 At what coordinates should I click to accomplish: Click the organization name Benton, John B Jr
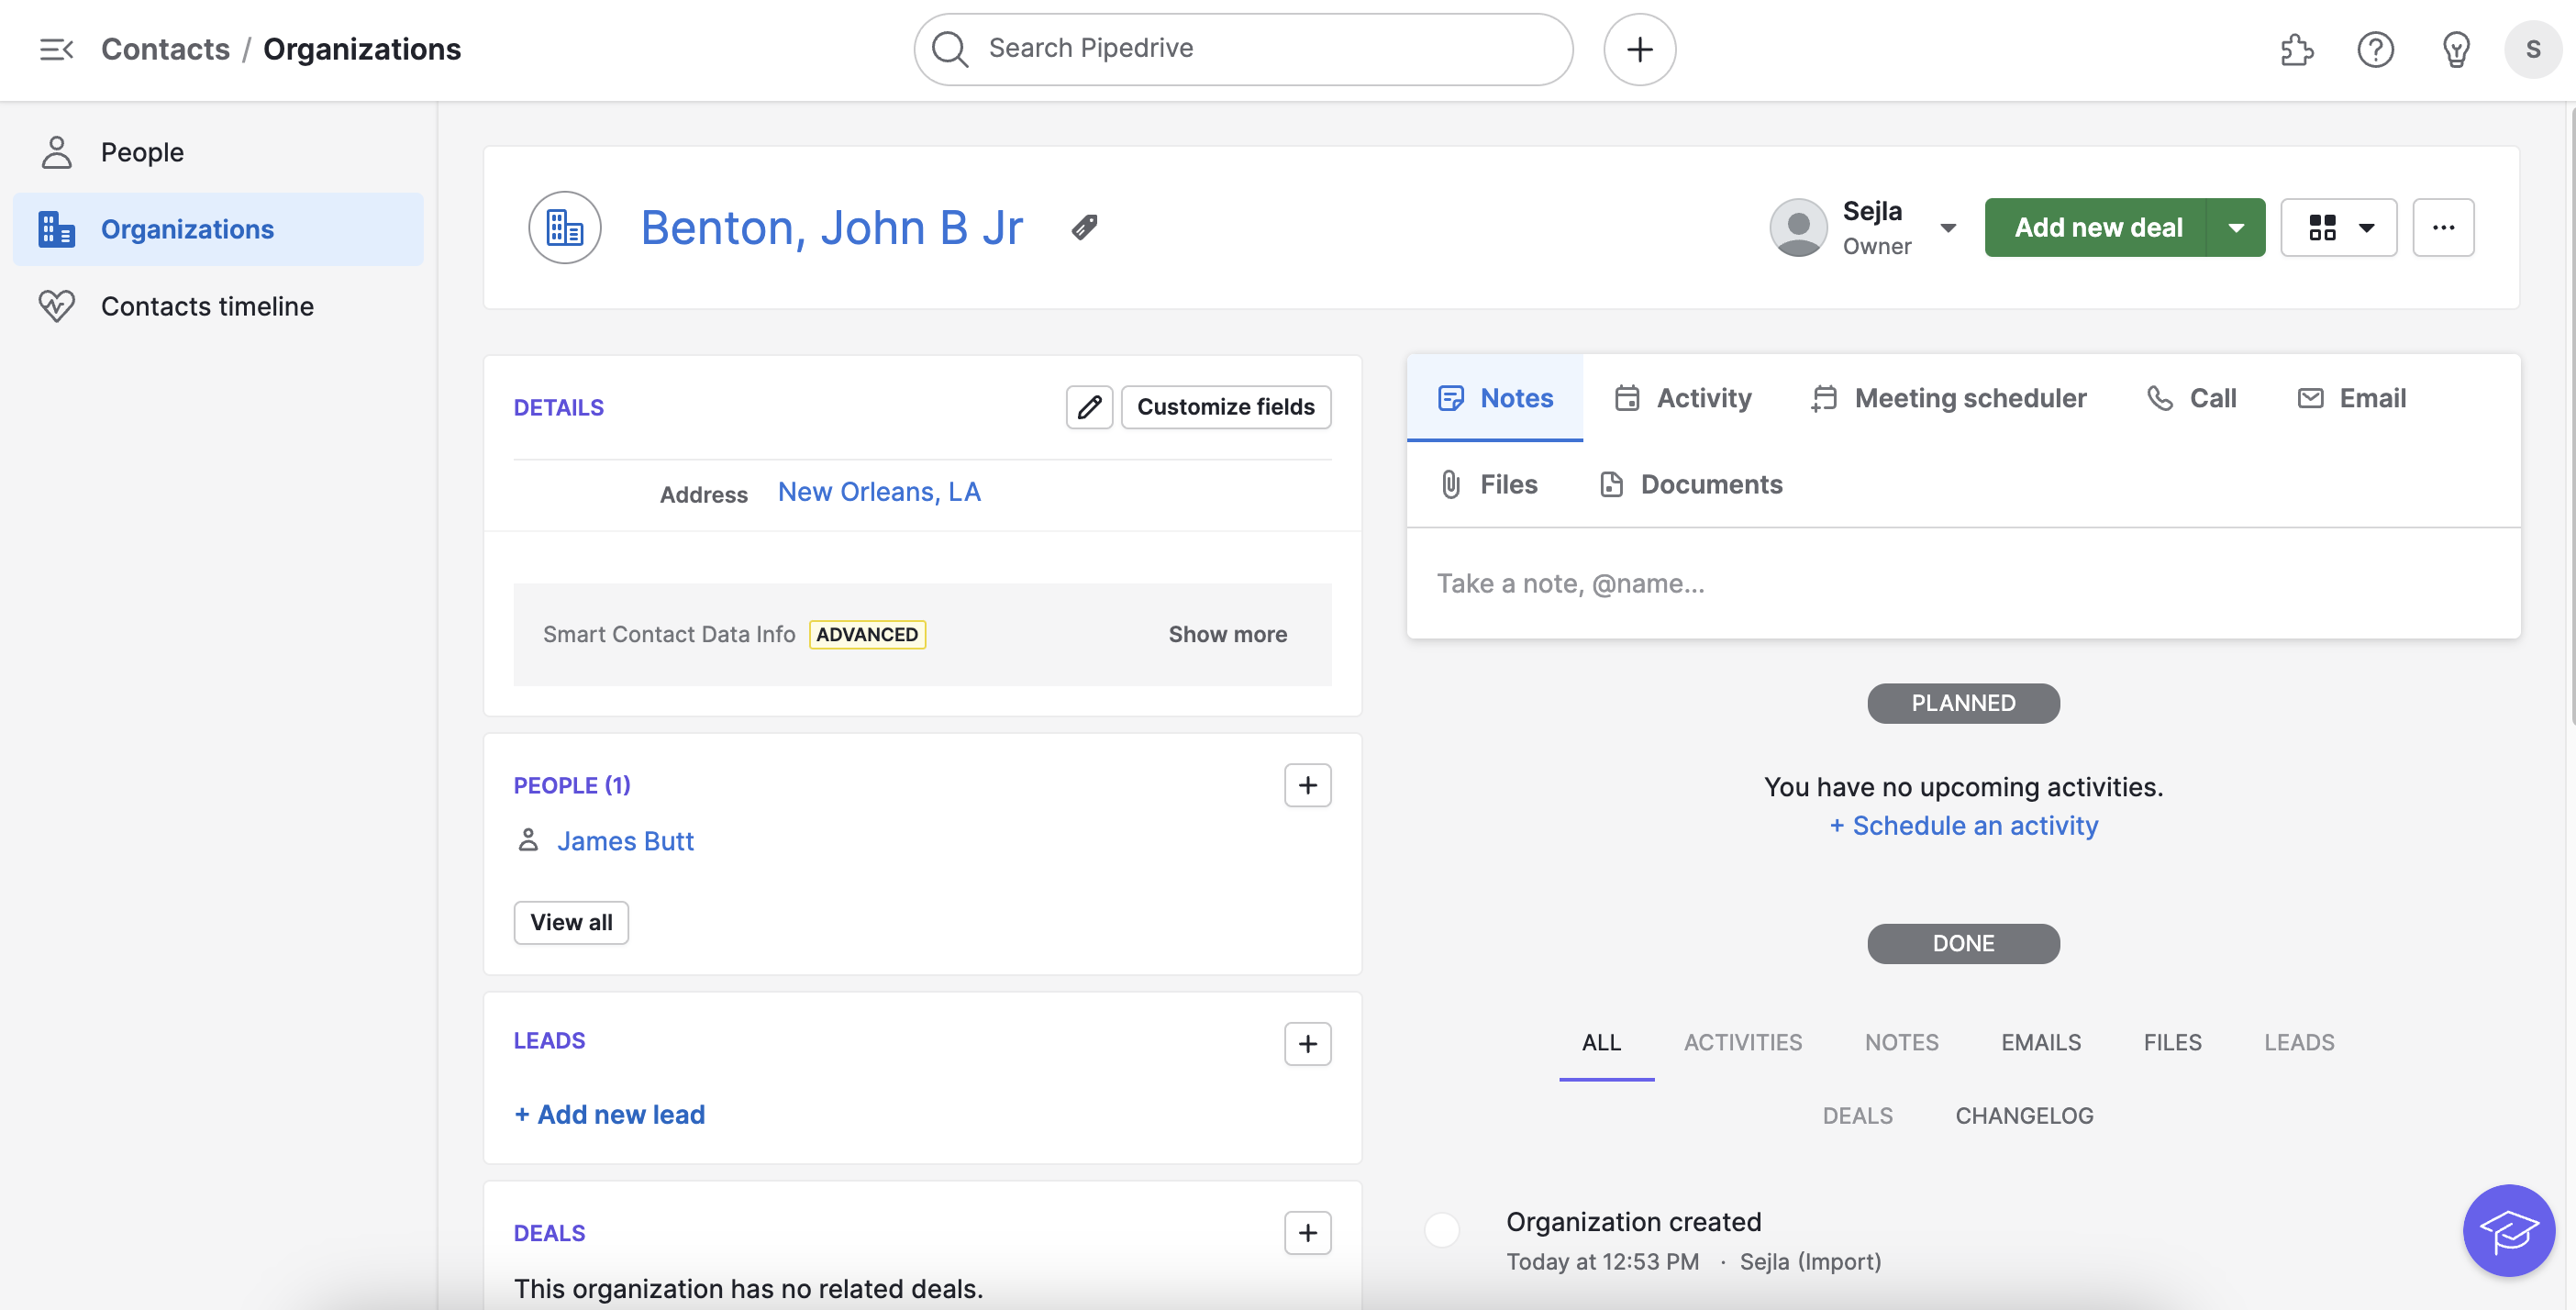831,227
